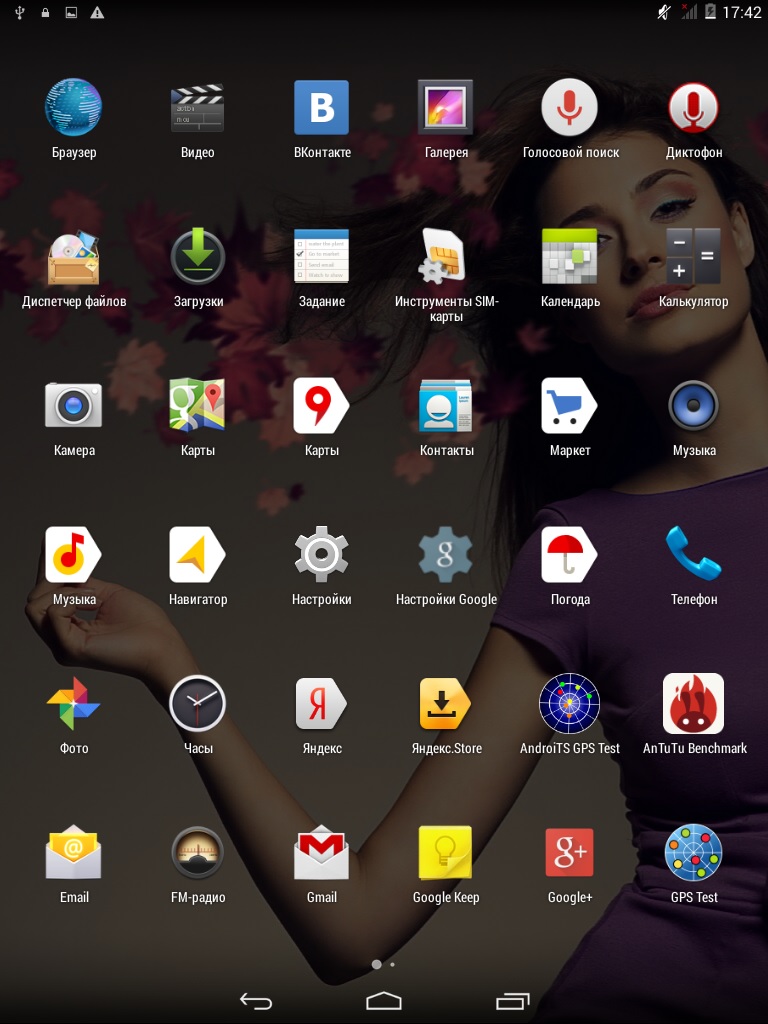
Task: Tap the muted sound status icon
Action: click(x=664, y=12)
